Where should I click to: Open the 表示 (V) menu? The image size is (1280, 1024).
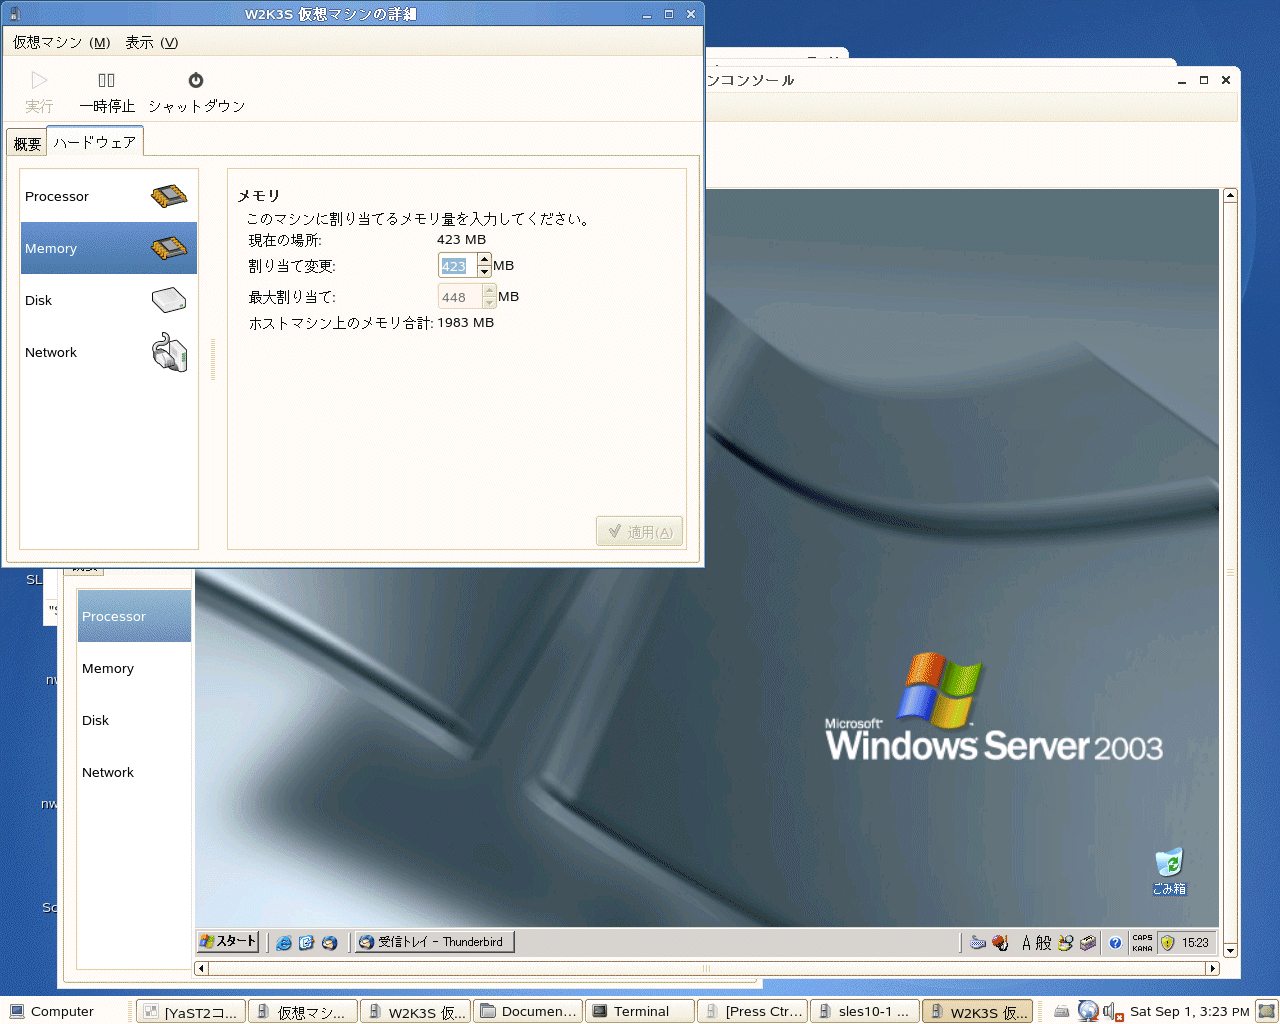point(151,42)
